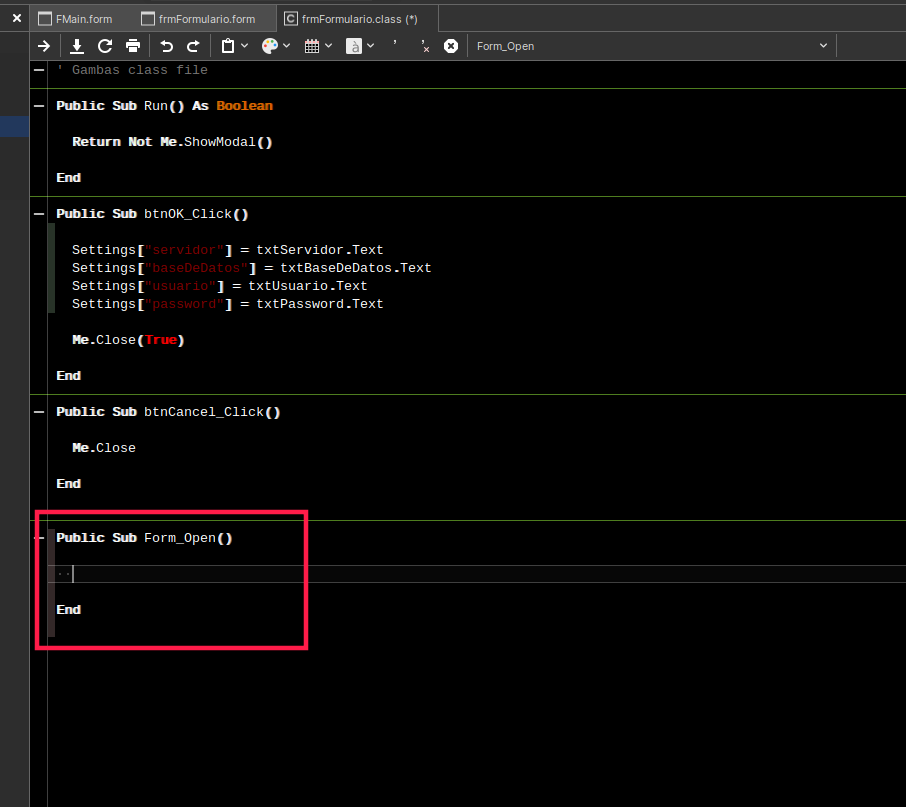The height and width of the screenshot is (807, 906).
Task: Redo the last undone edit
Action: click(193, 46)
